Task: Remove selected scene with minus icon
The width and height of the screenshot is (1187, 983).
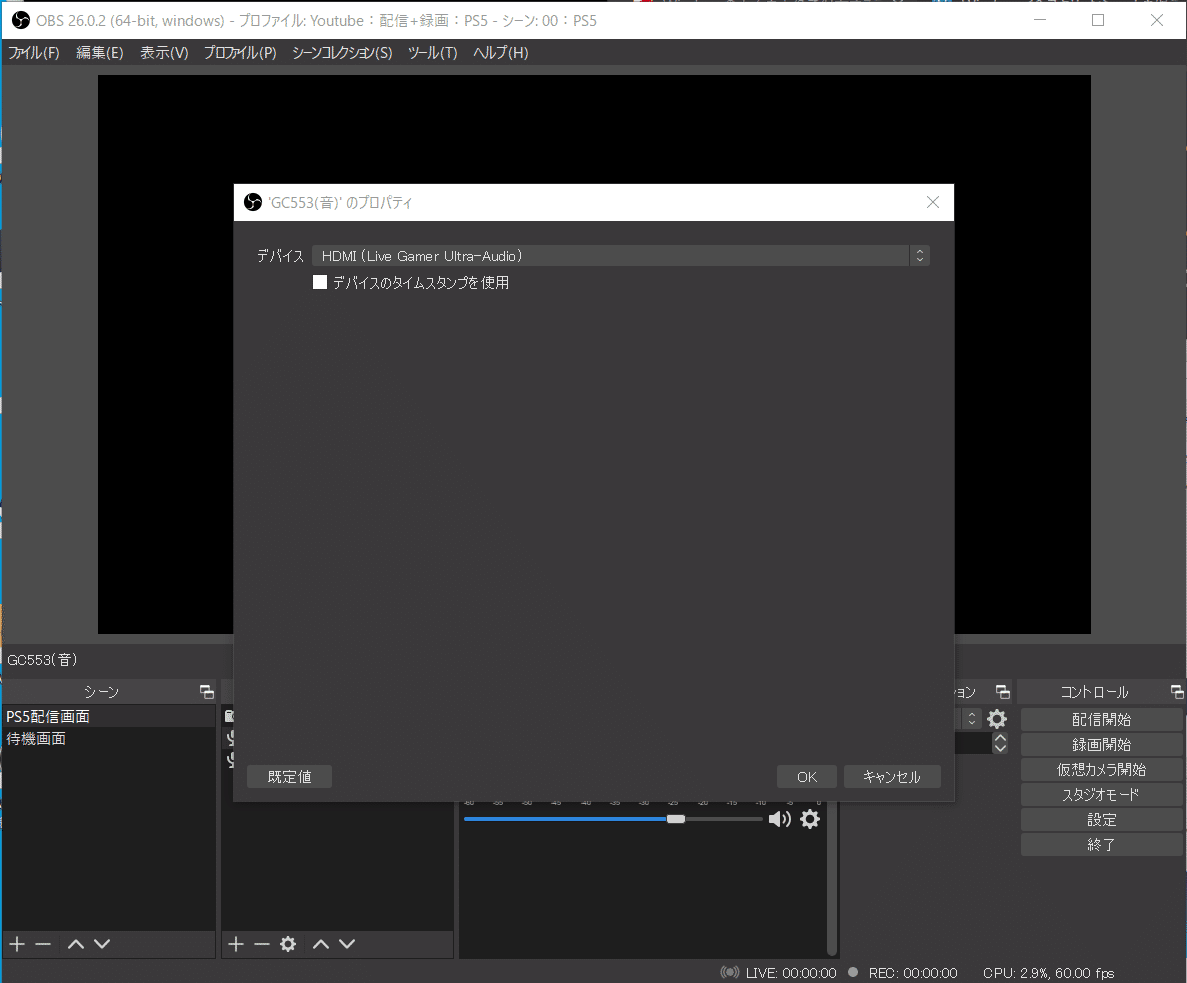Action: point(43,944)
